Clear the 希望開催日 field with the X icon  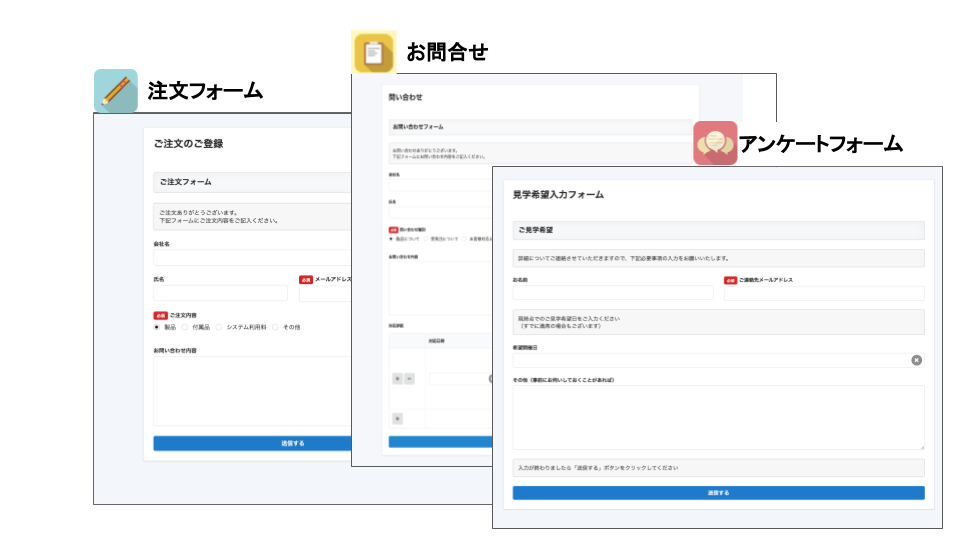point(917,360)
